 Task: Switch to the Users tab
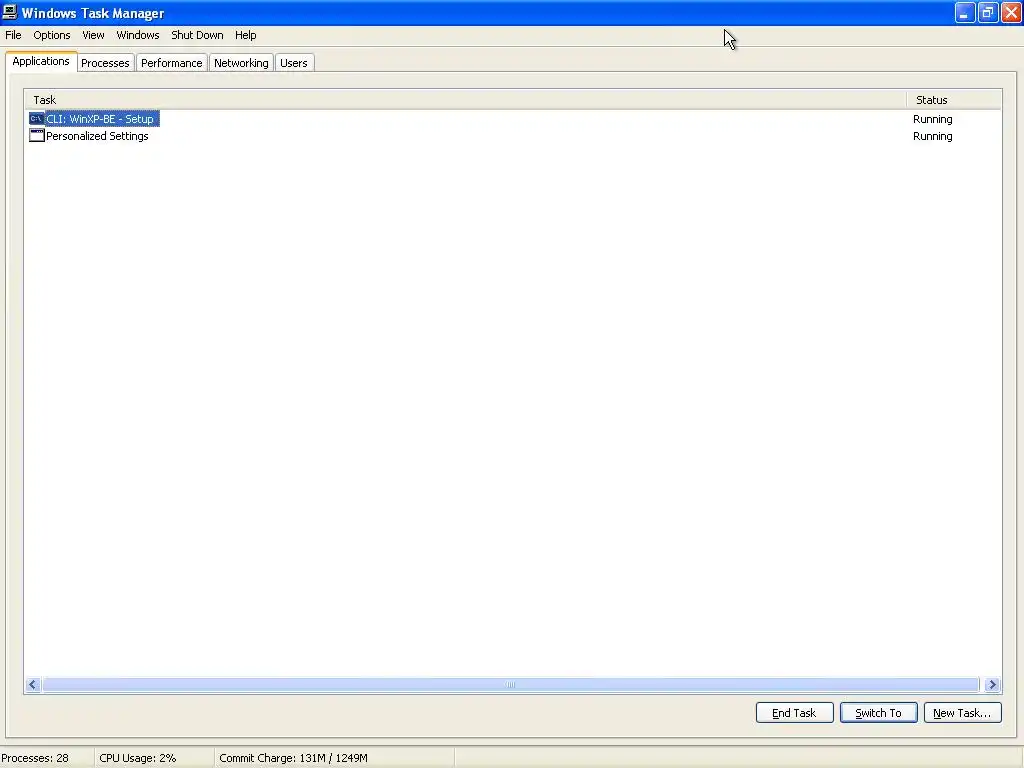click(294, 63)
